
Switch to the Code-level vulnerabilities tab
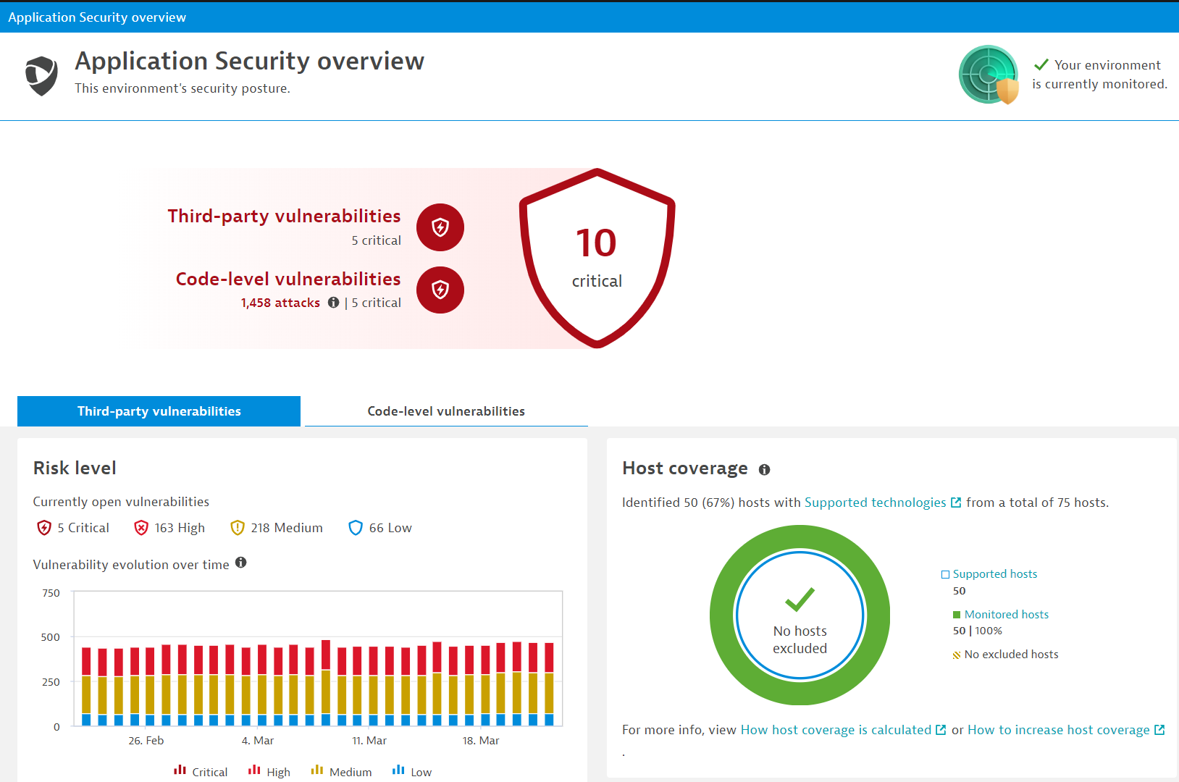click(446, 411)
